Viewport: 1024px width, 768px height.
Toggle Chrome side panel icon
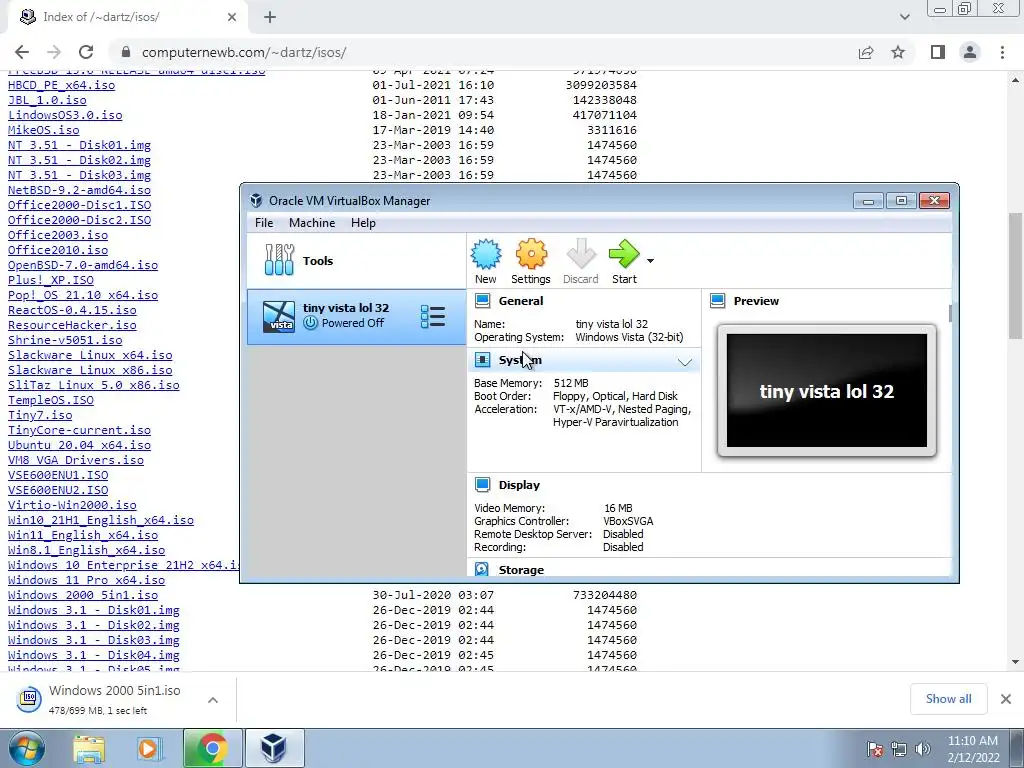coord(938,52)
